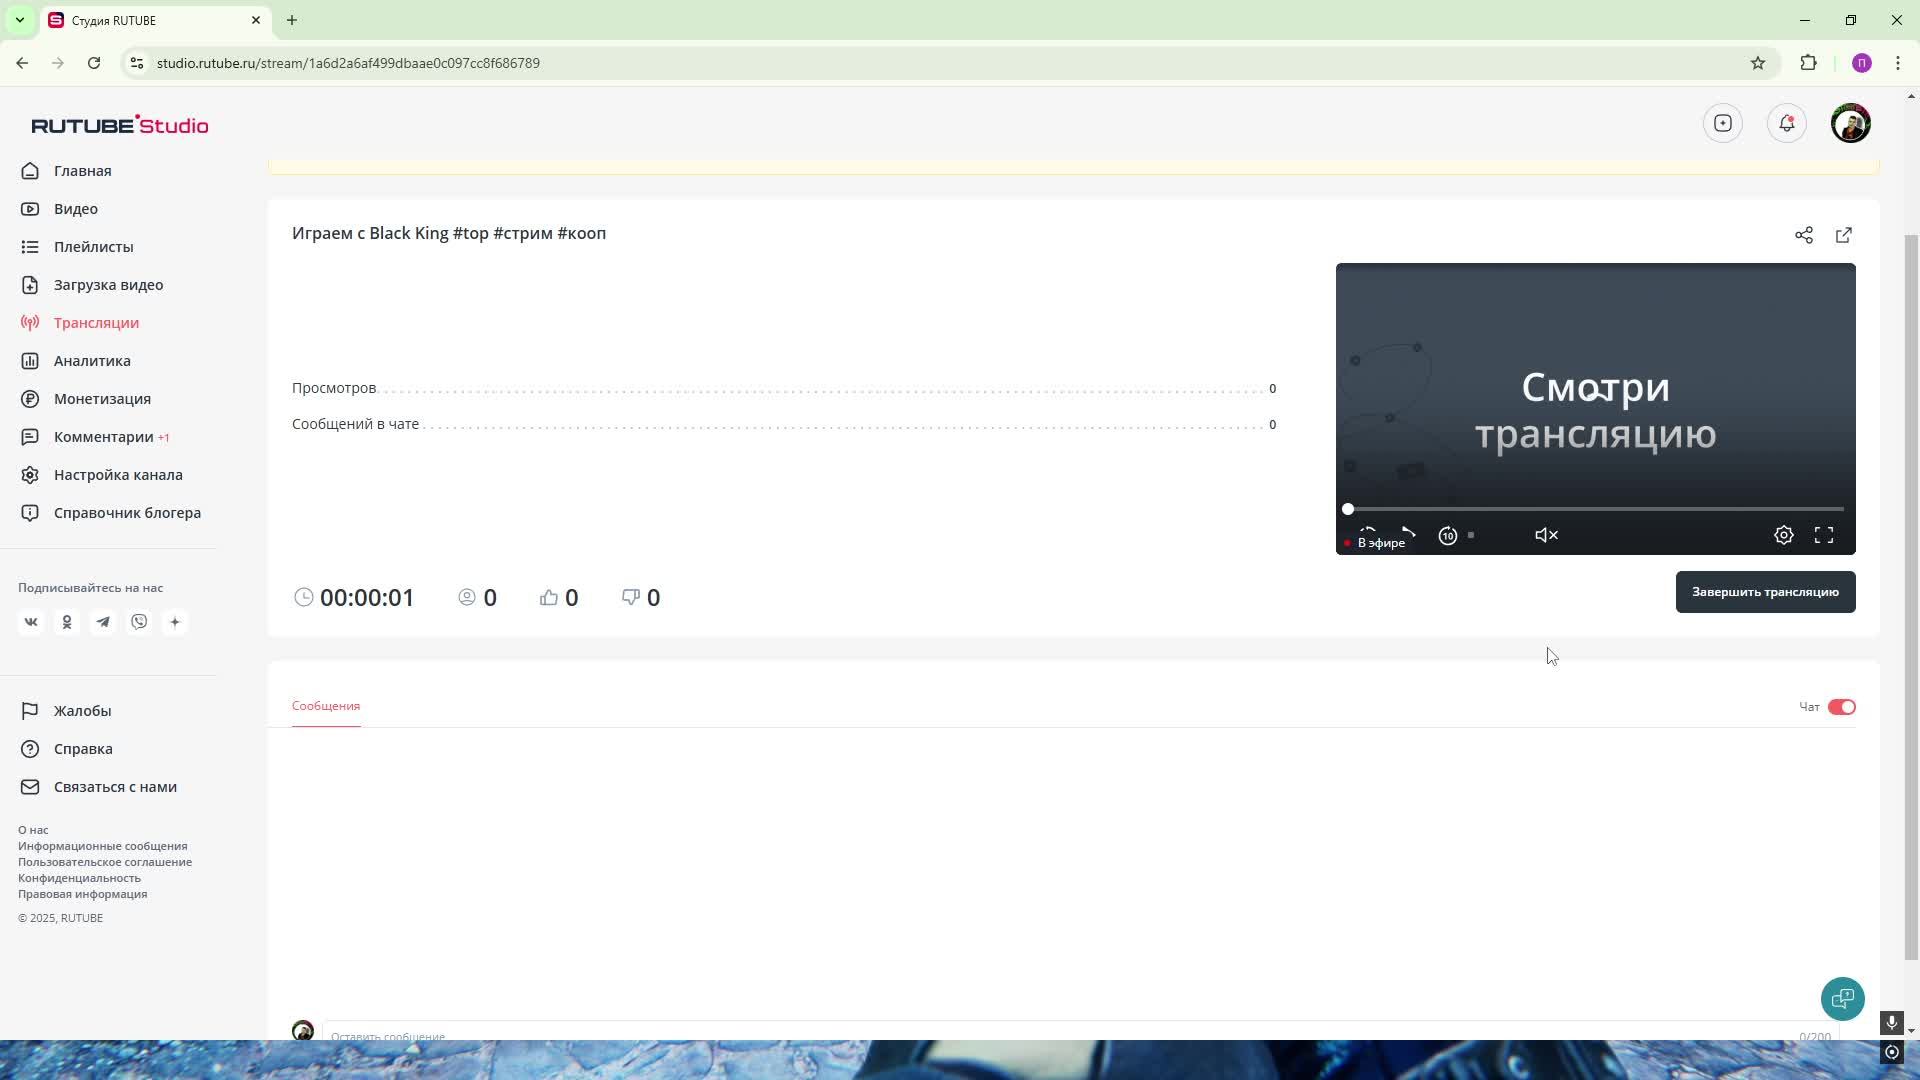Open Chrome three-dot menu

pos(1897,63)
